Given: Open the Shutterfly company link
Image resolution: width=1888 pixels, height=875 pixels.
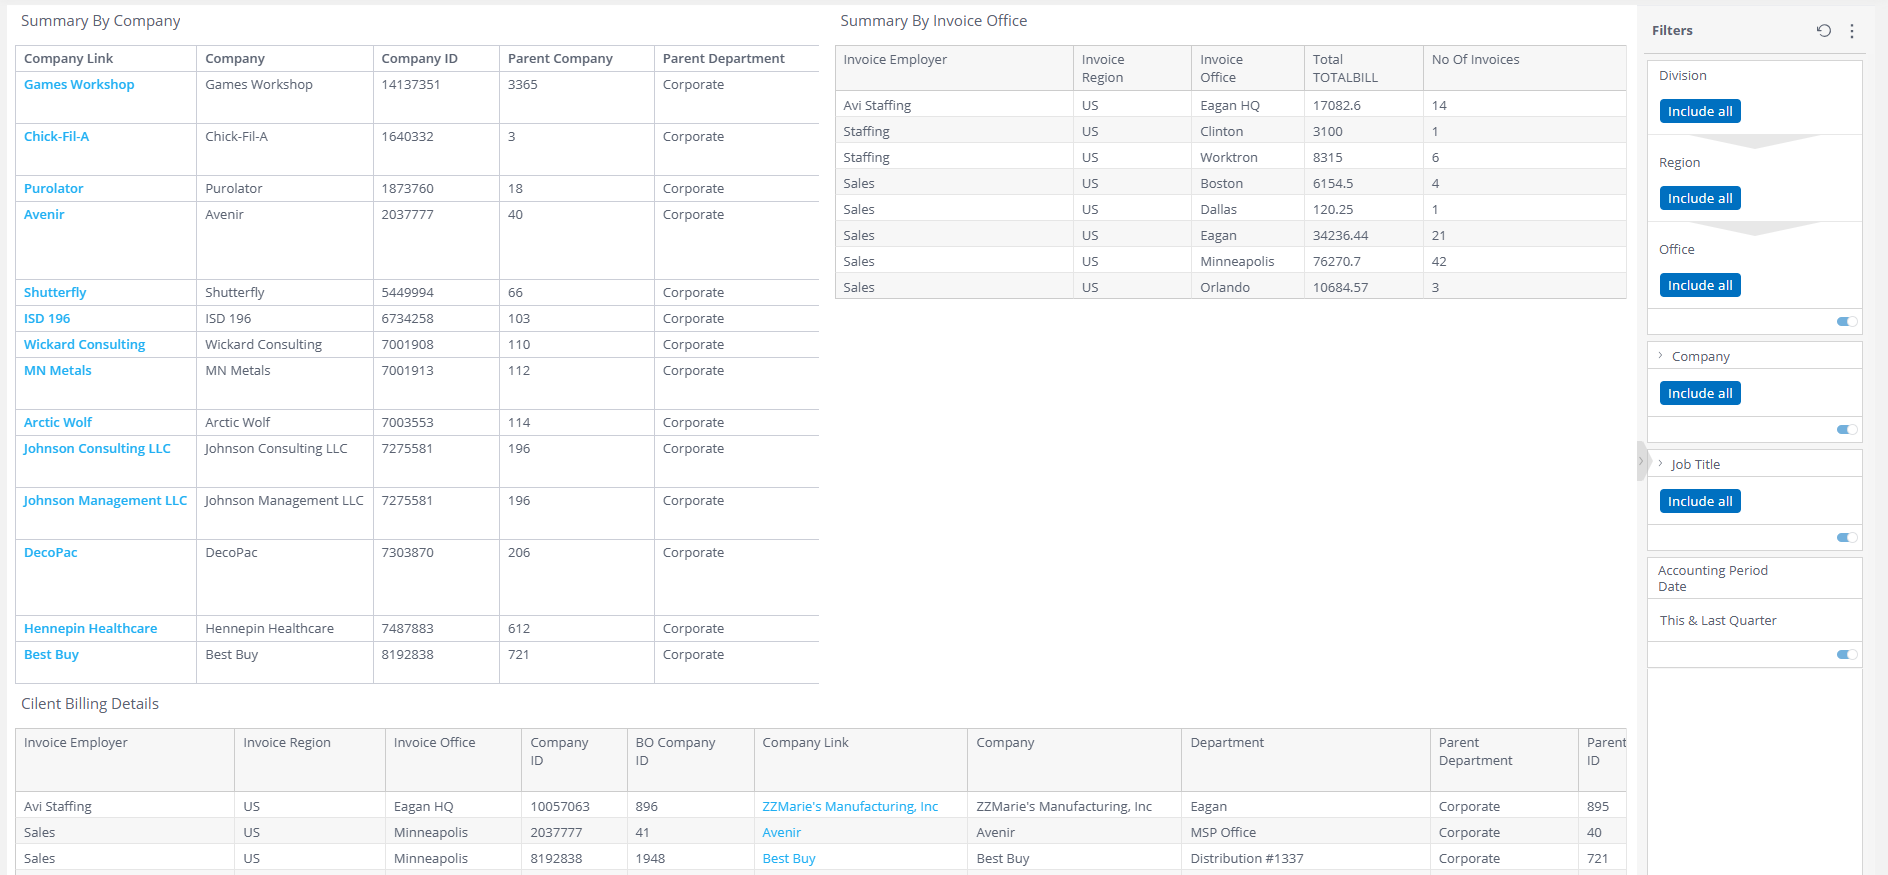Looking at the screenshot, I should click(55, 293).
